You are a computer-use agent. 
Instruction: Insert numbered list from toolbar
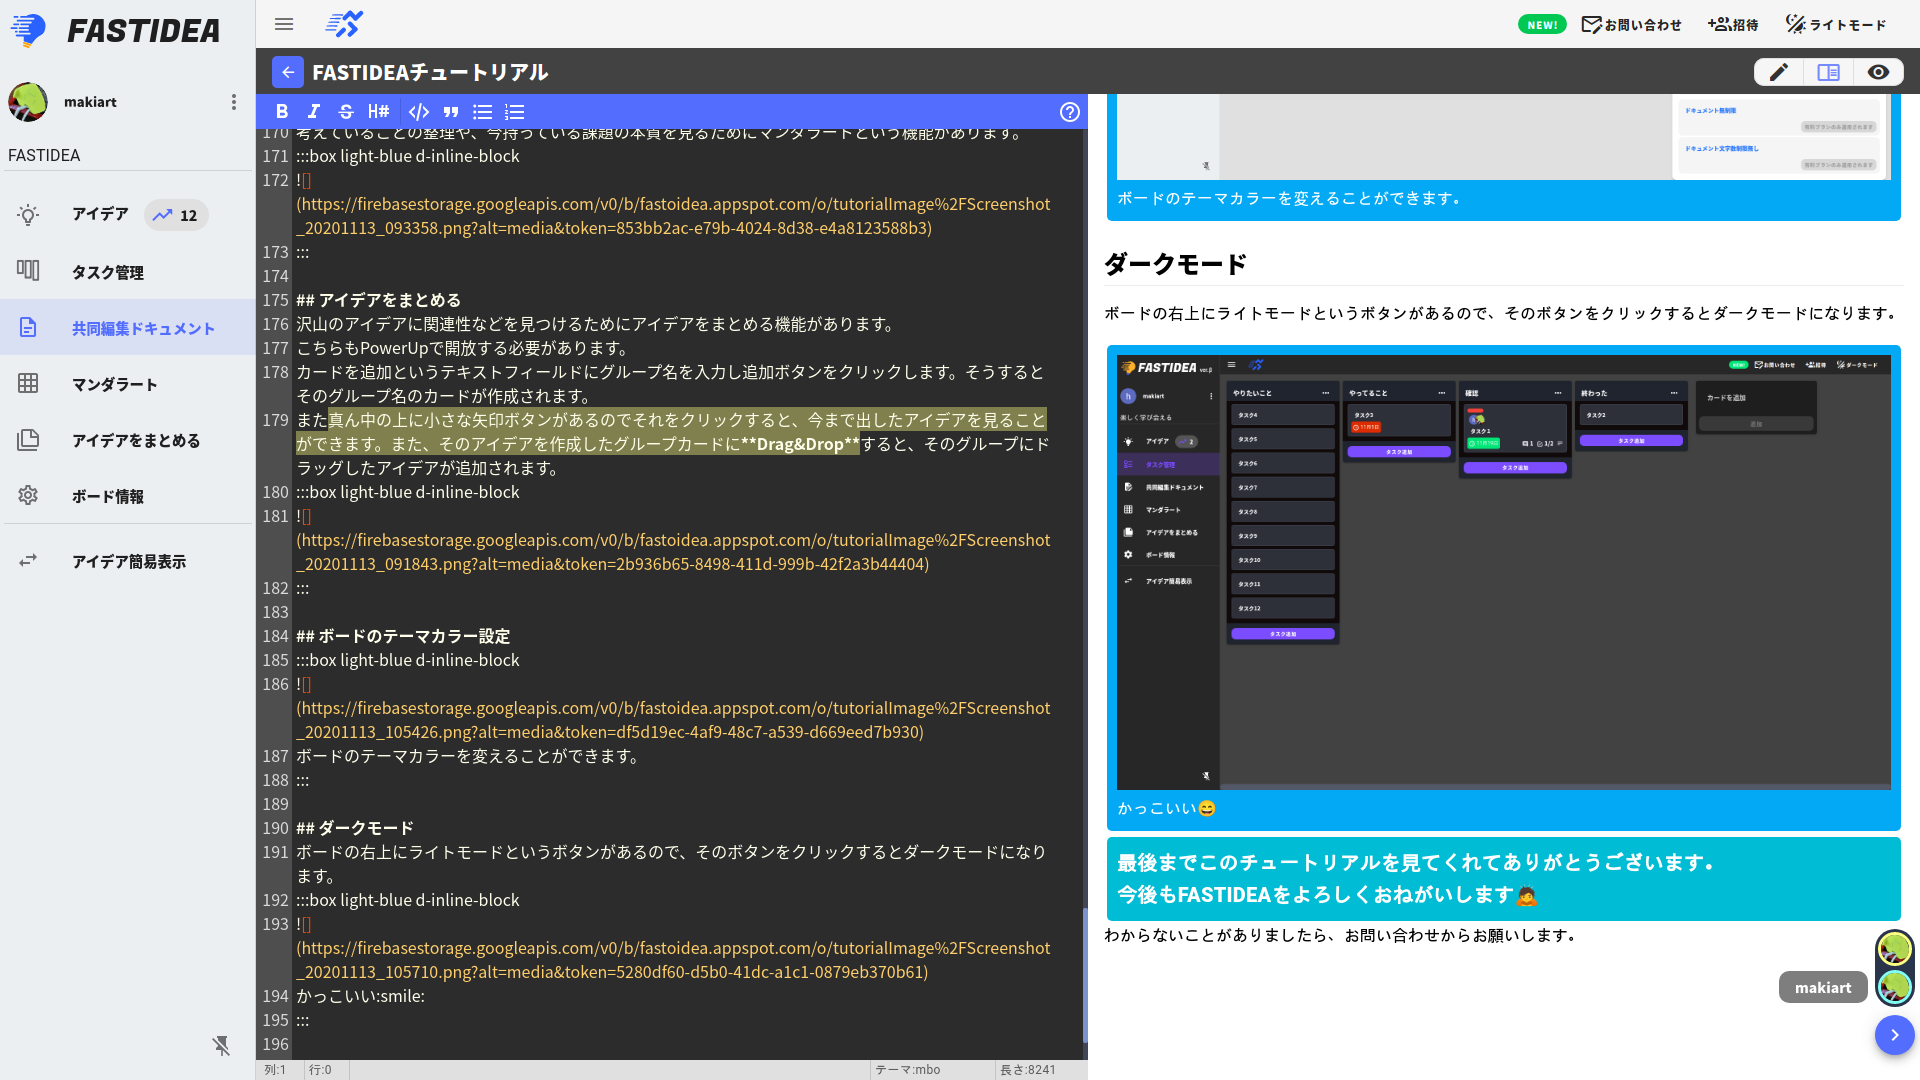(515, 112)
